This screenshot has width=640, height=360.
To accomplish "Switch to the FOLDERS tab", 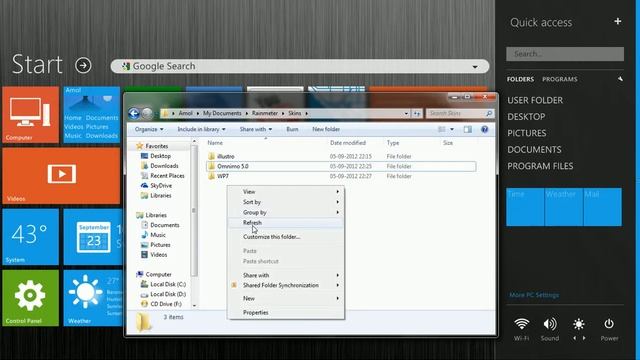I will click(520, 79).
